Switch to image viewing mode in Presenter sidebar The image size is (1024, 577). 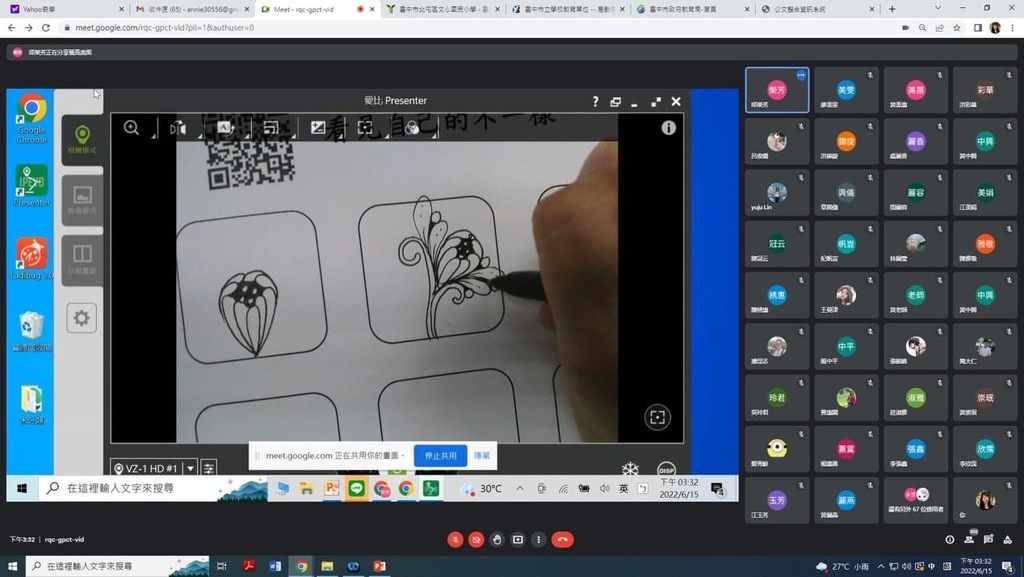(x=82, y=200)
